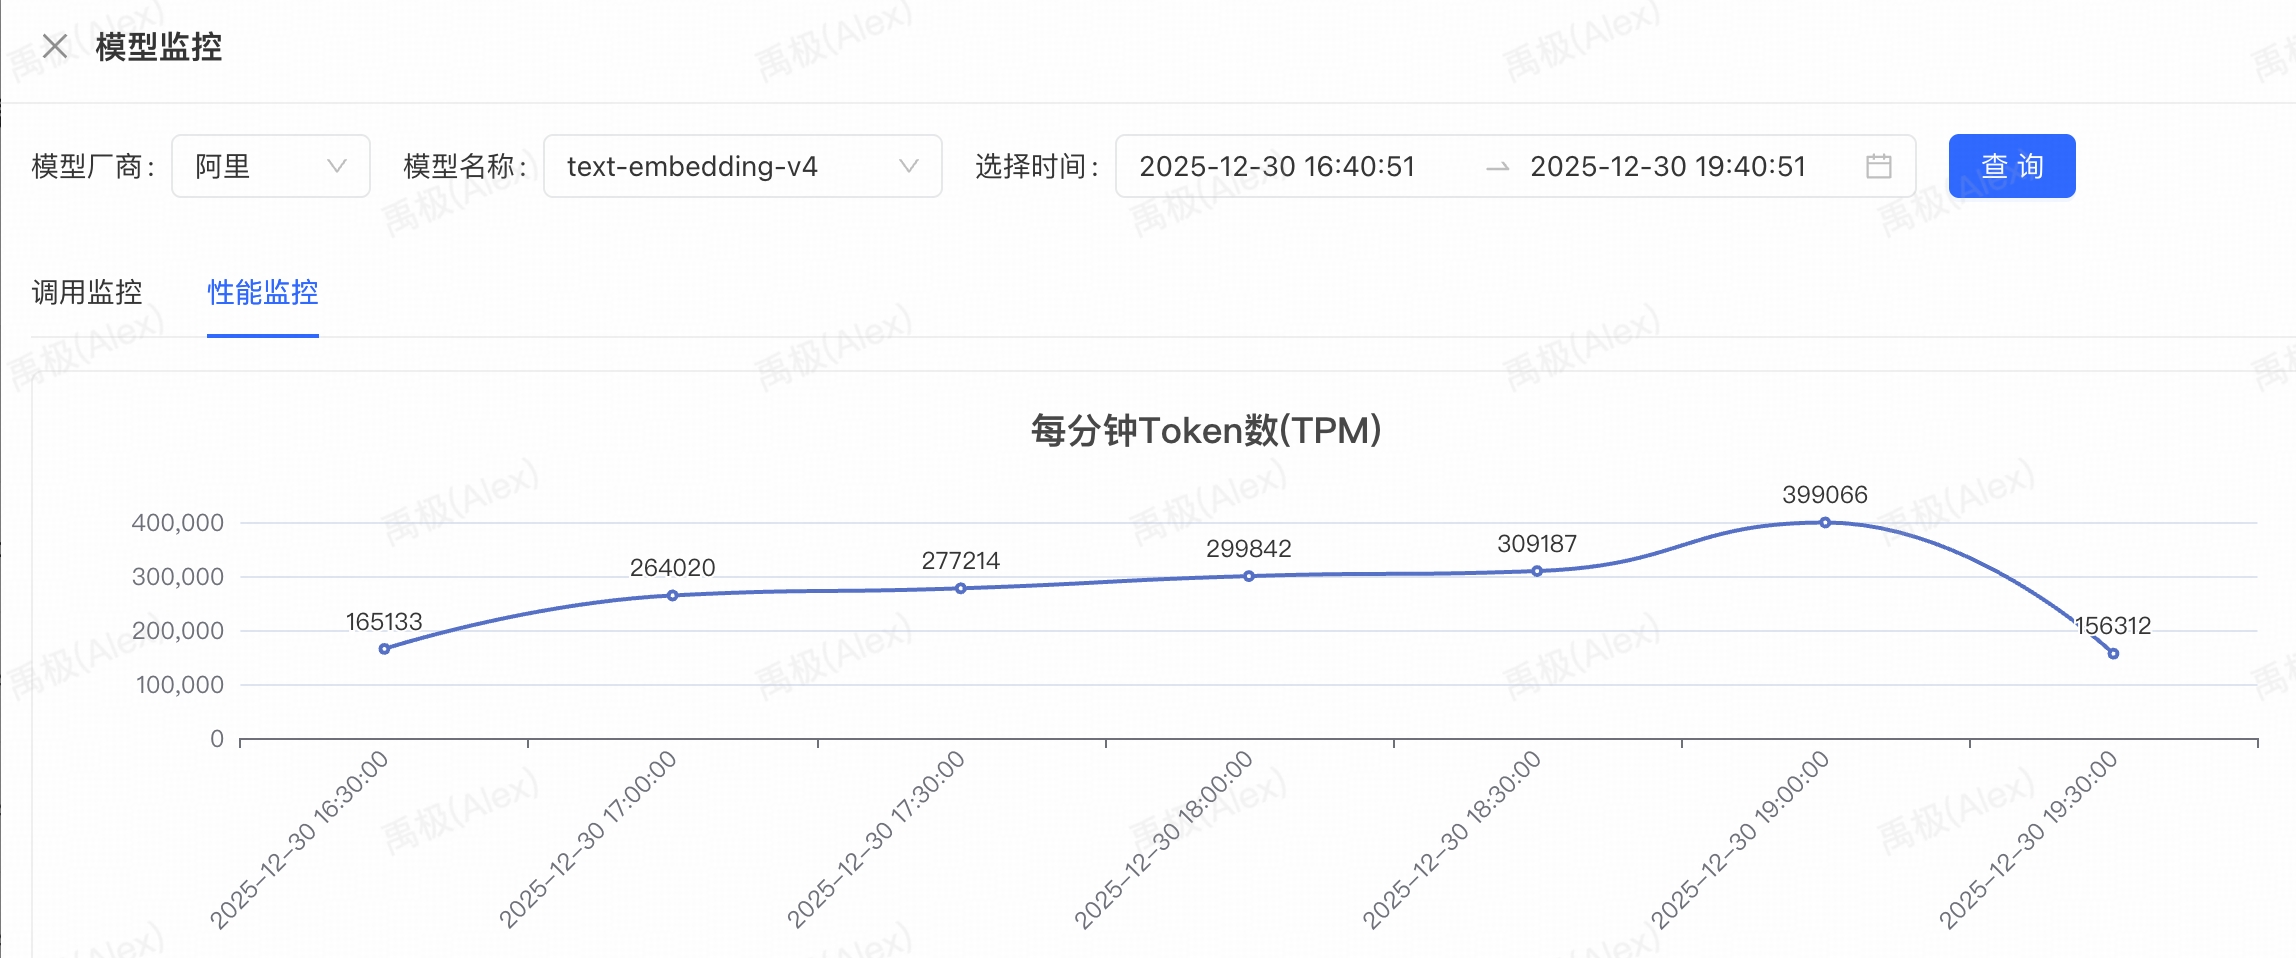Switch to the 调用监控 tab

tap(87, 292)
